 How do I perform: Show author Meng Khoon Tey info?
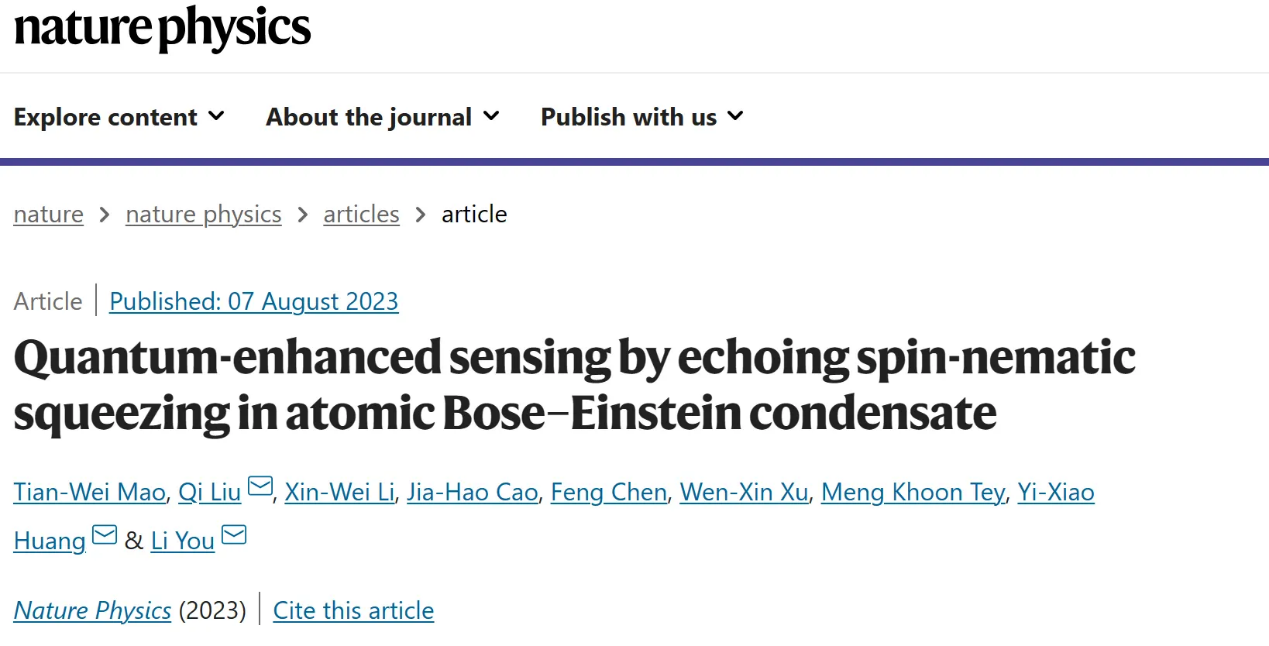(x=912, y=492)
